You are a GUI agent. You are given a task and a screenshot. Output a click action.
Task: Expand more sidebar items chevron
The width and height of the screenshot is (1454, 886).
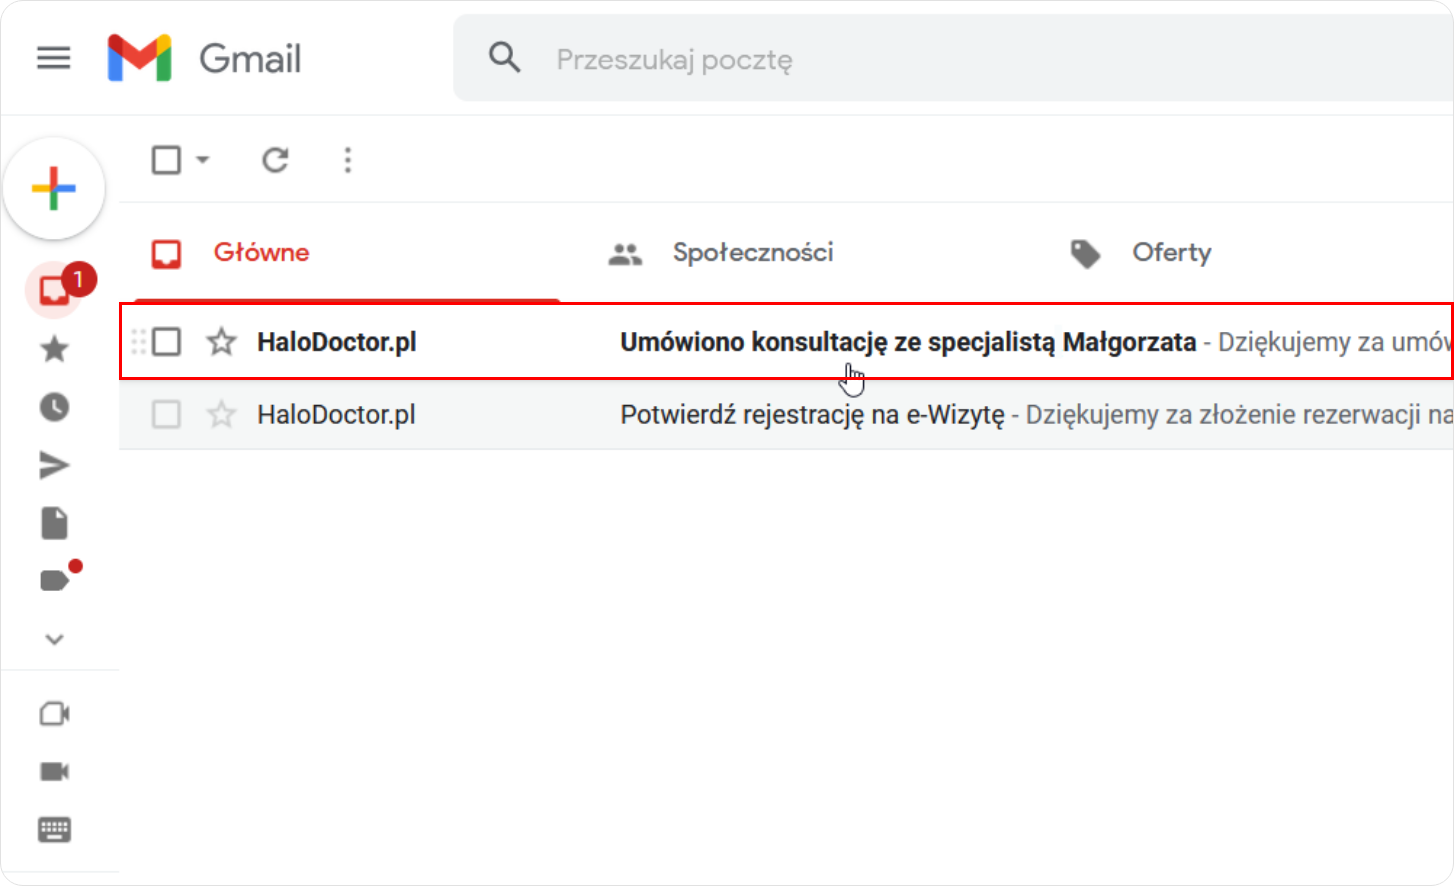pos(54,639)
